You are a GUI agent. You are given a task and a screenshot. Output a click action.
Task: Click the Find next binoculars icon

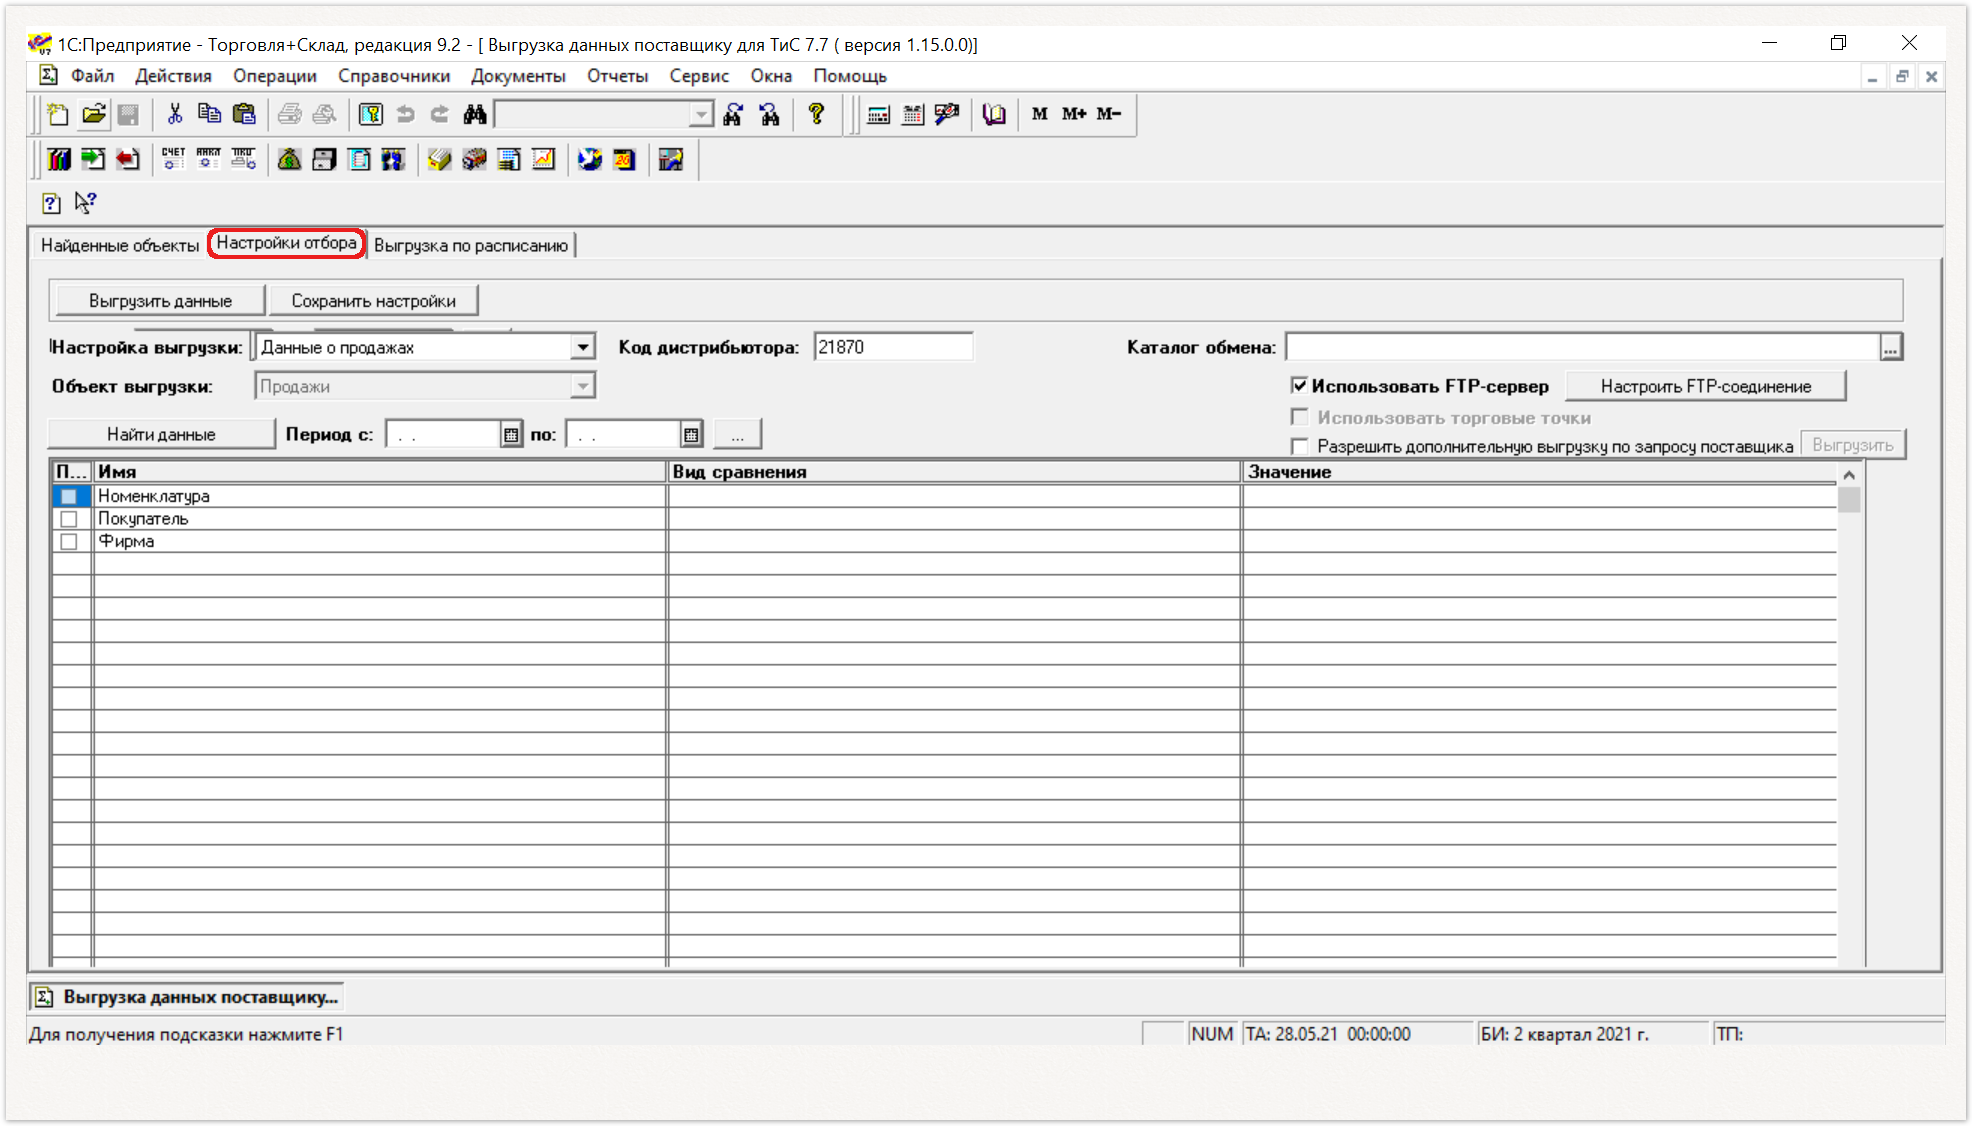coord(733,114)
